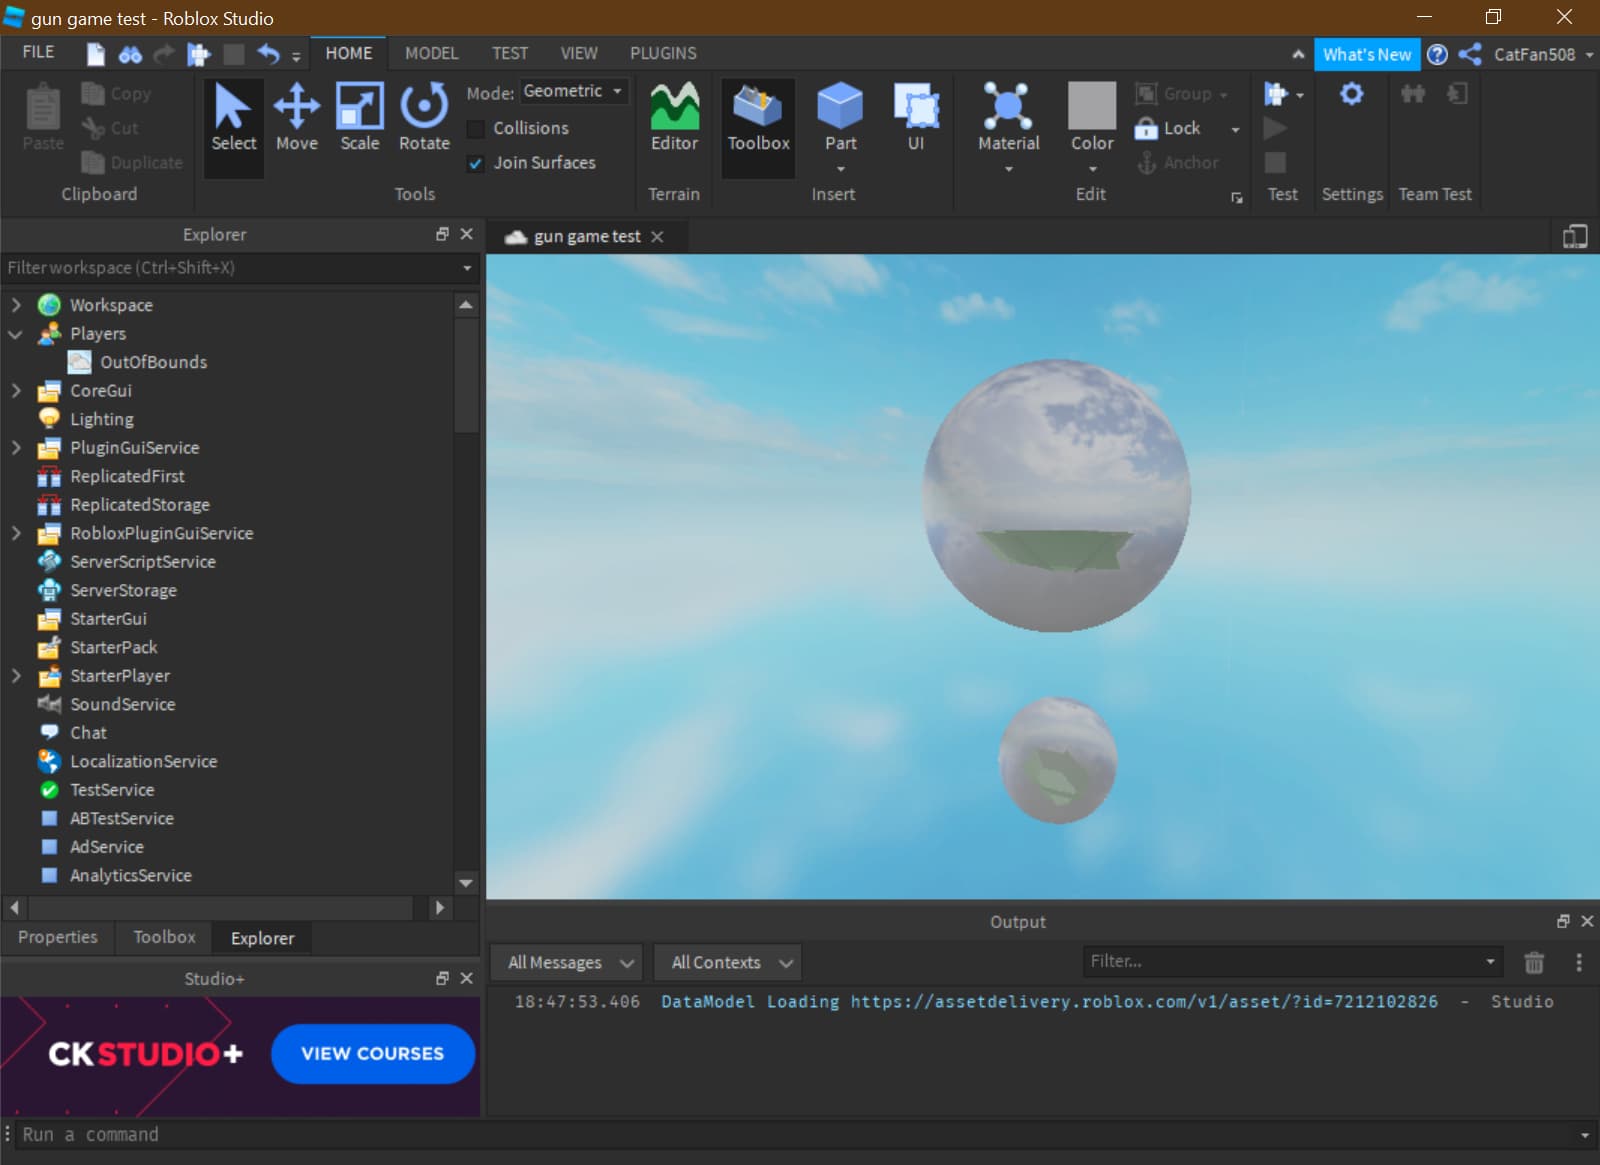Open the Material picker

(x=1008, y=118)
